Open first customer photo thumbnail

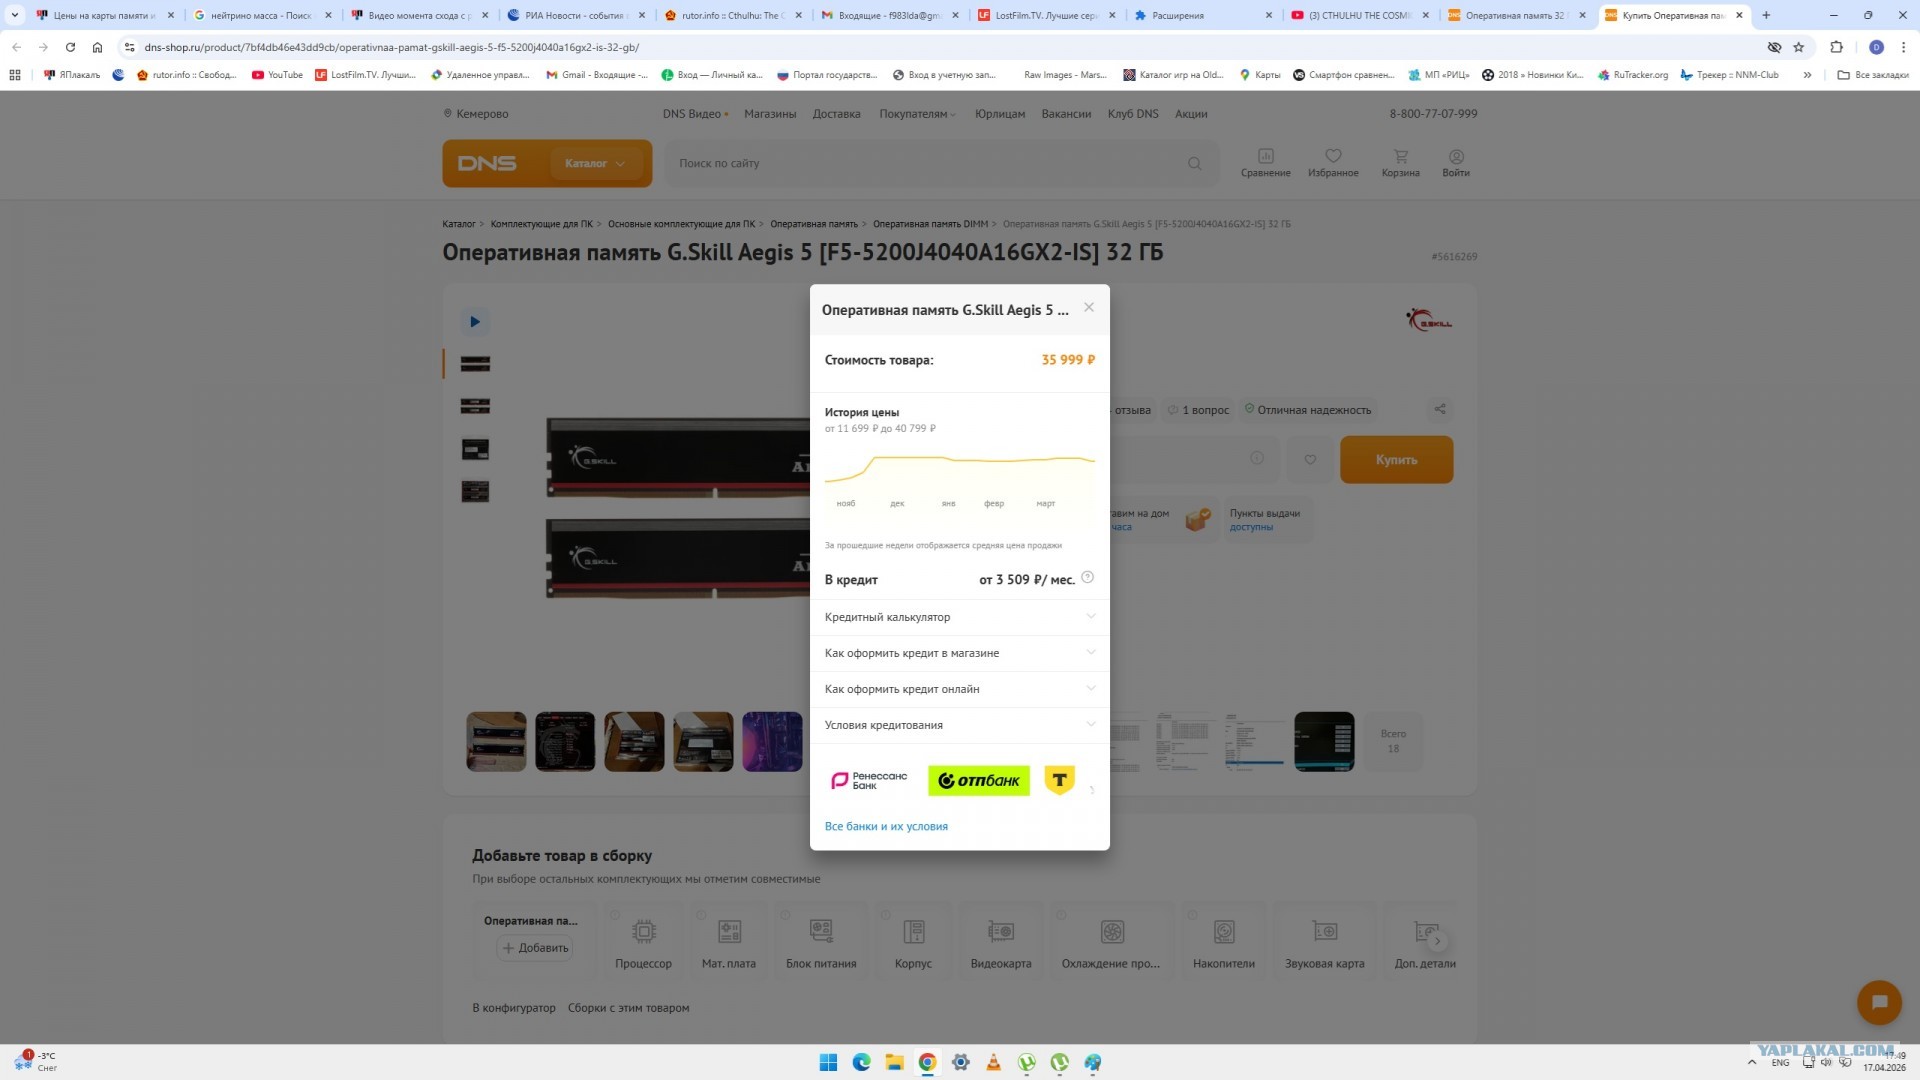[x=496, y=741]
